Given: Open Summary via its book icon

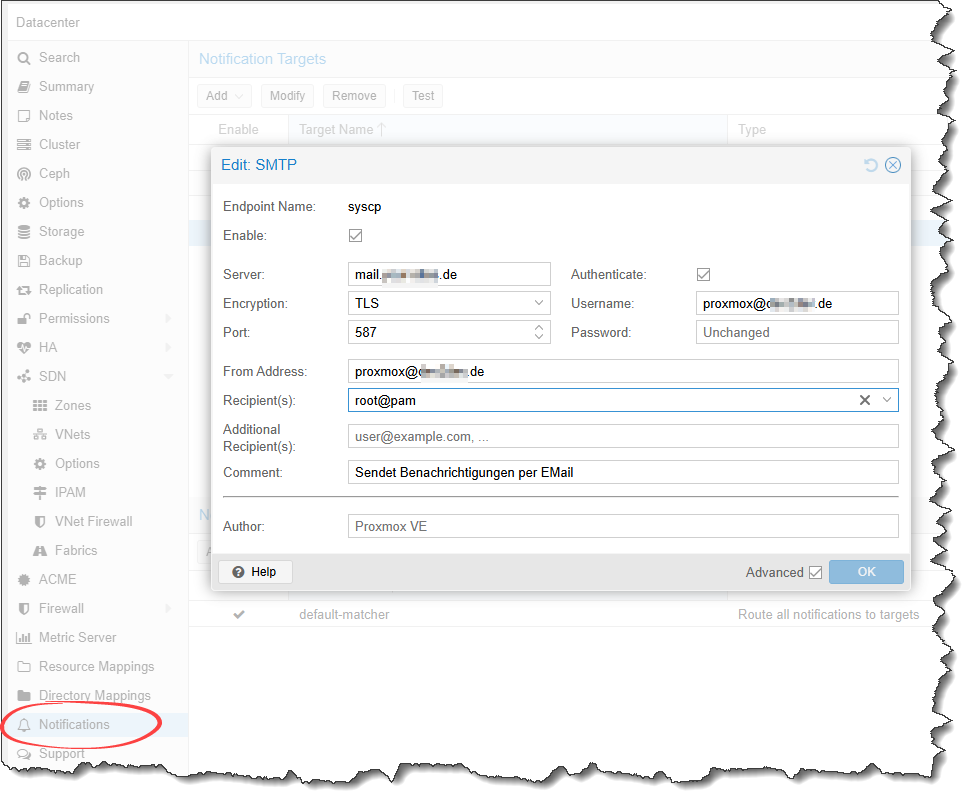Looking at the screenshot, I should 24,87.
